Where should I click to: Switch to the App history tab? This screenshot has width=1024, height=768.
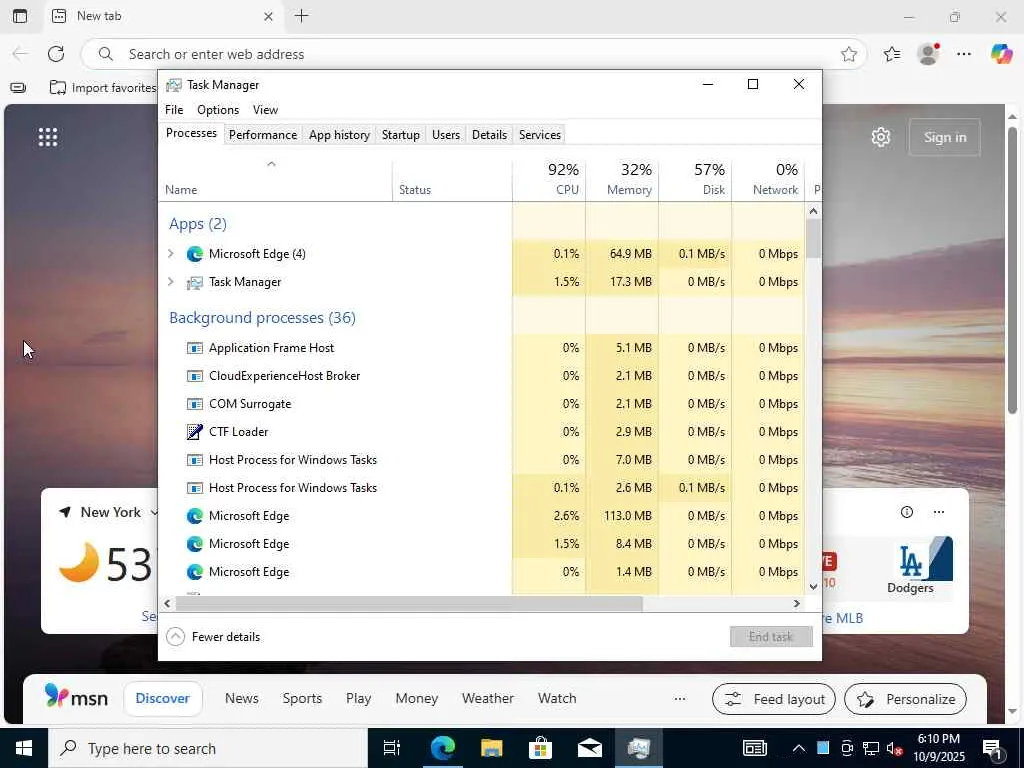[339, 135]
